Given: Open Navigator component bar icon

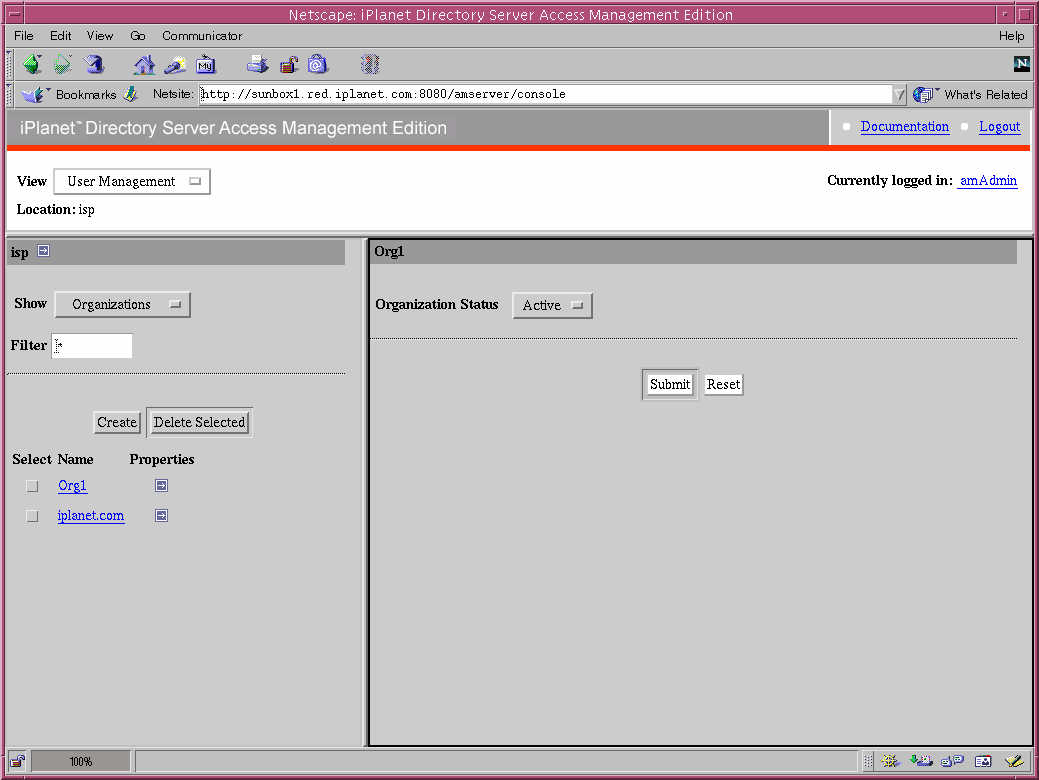Looking at the screenshot, I should (889, 761).
